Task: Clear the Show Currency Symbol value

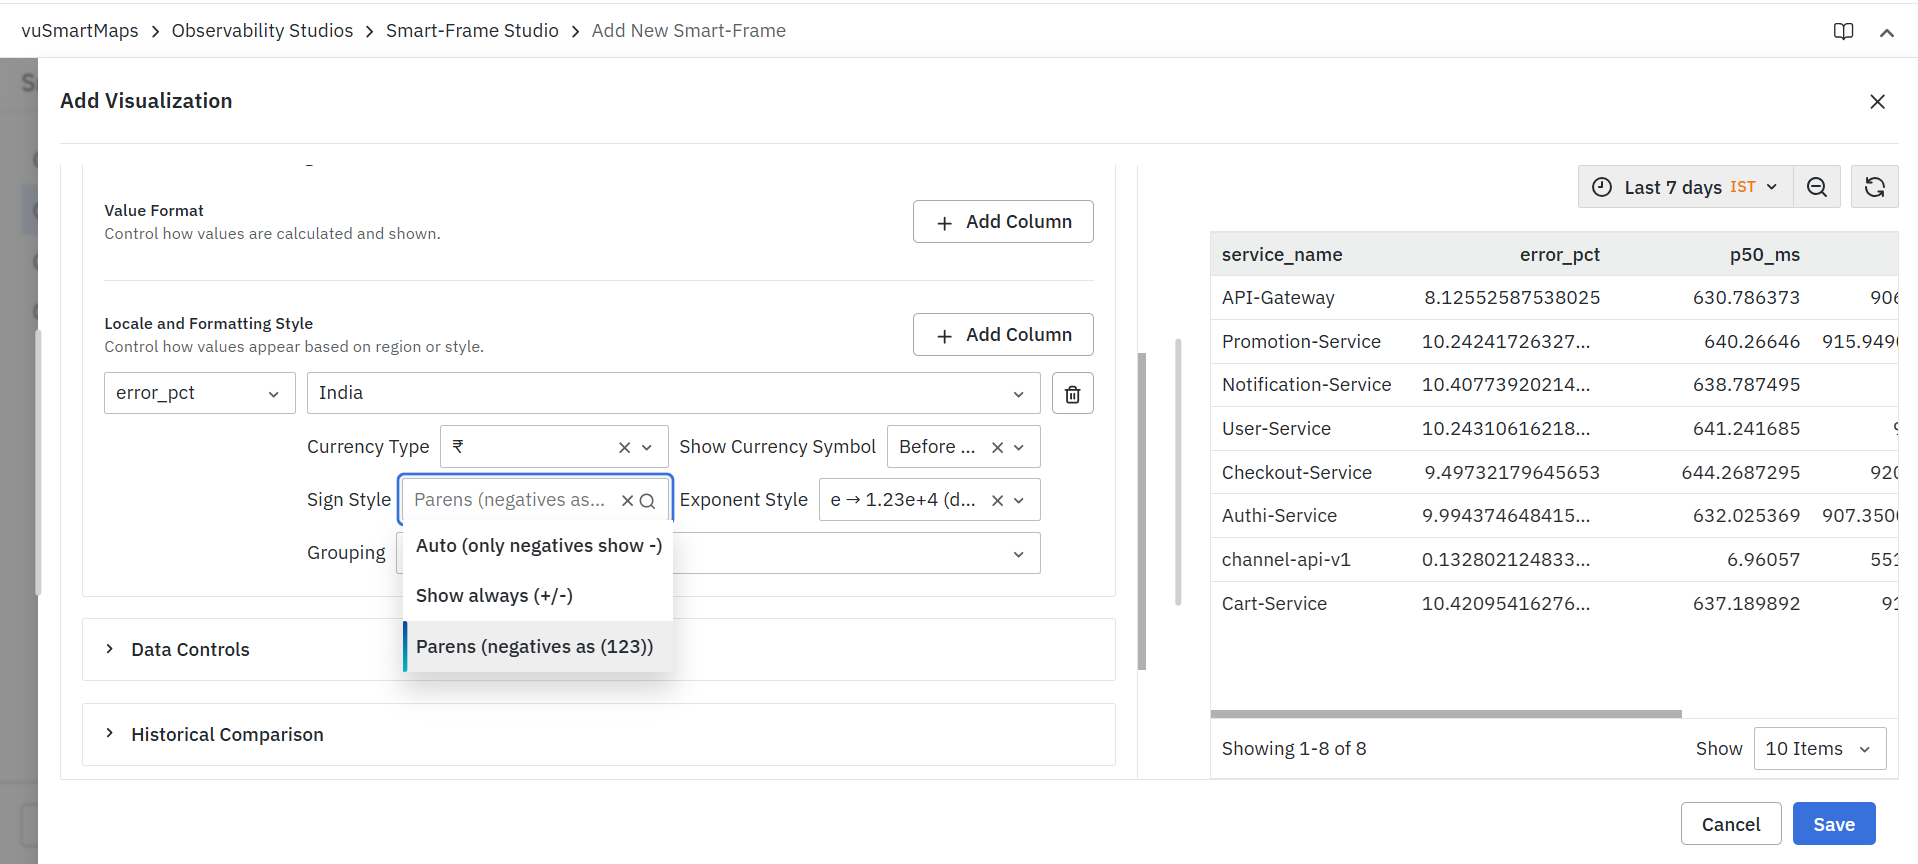Action: point(997,448)
